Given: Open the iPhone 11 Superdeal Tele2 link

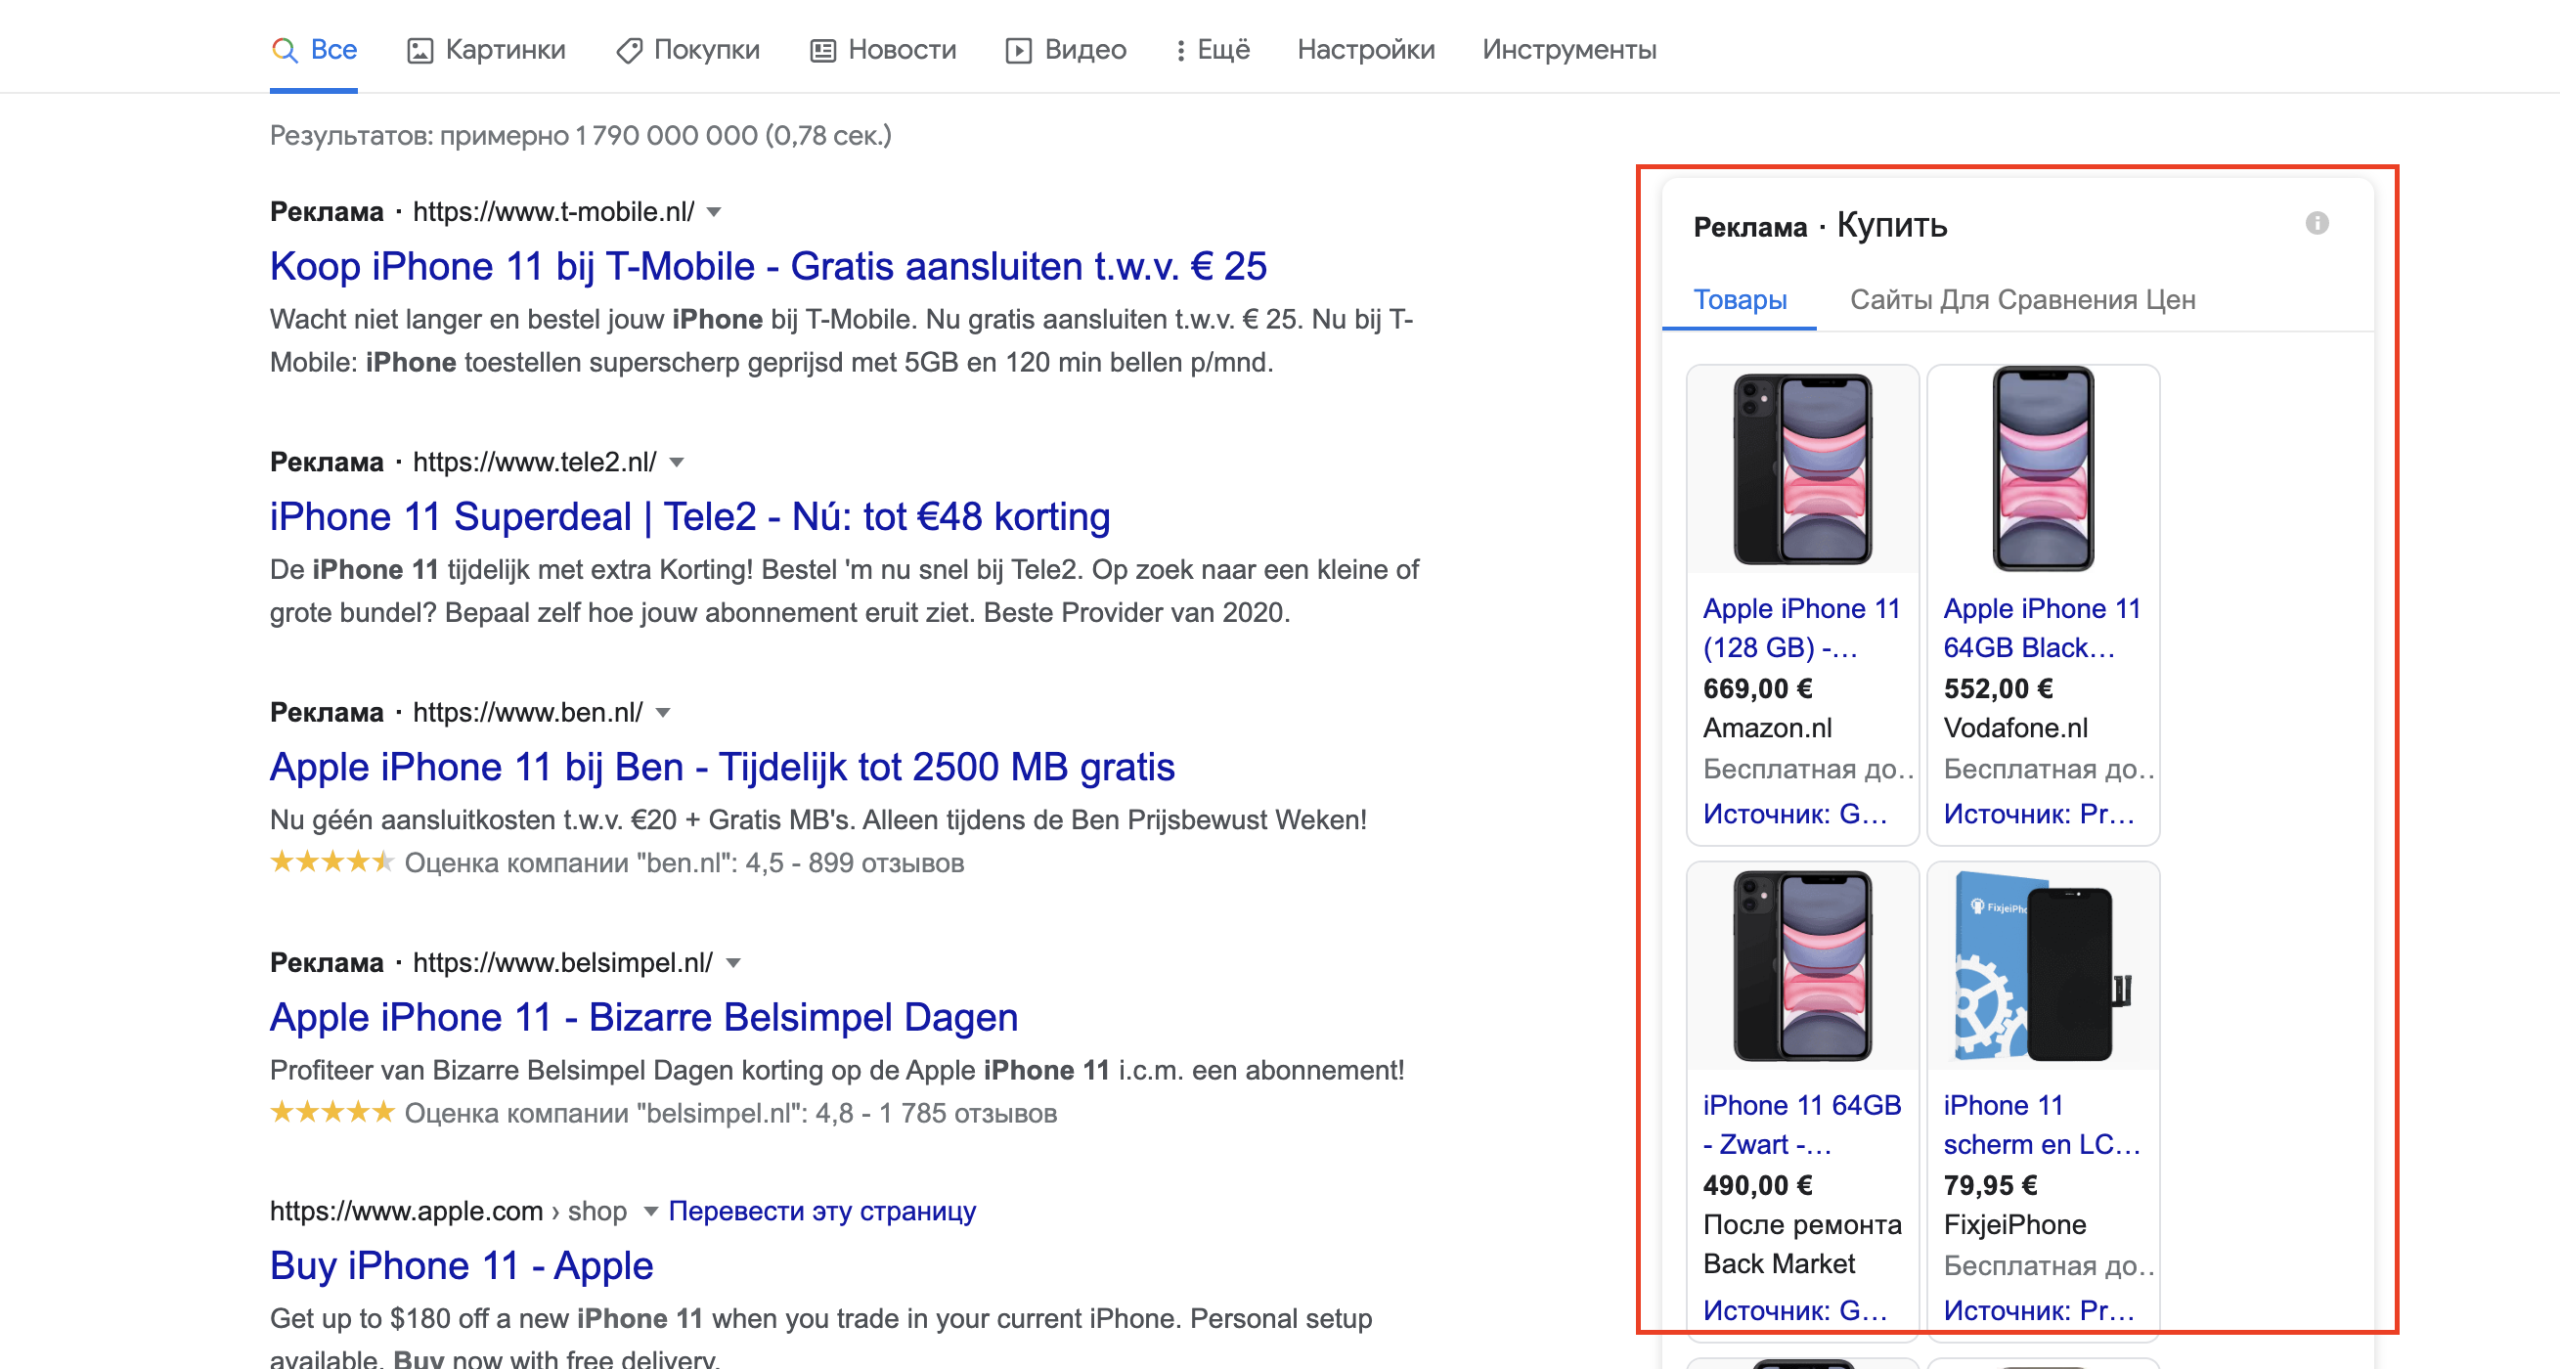Looking at the screenshot, I should (690, 516).
